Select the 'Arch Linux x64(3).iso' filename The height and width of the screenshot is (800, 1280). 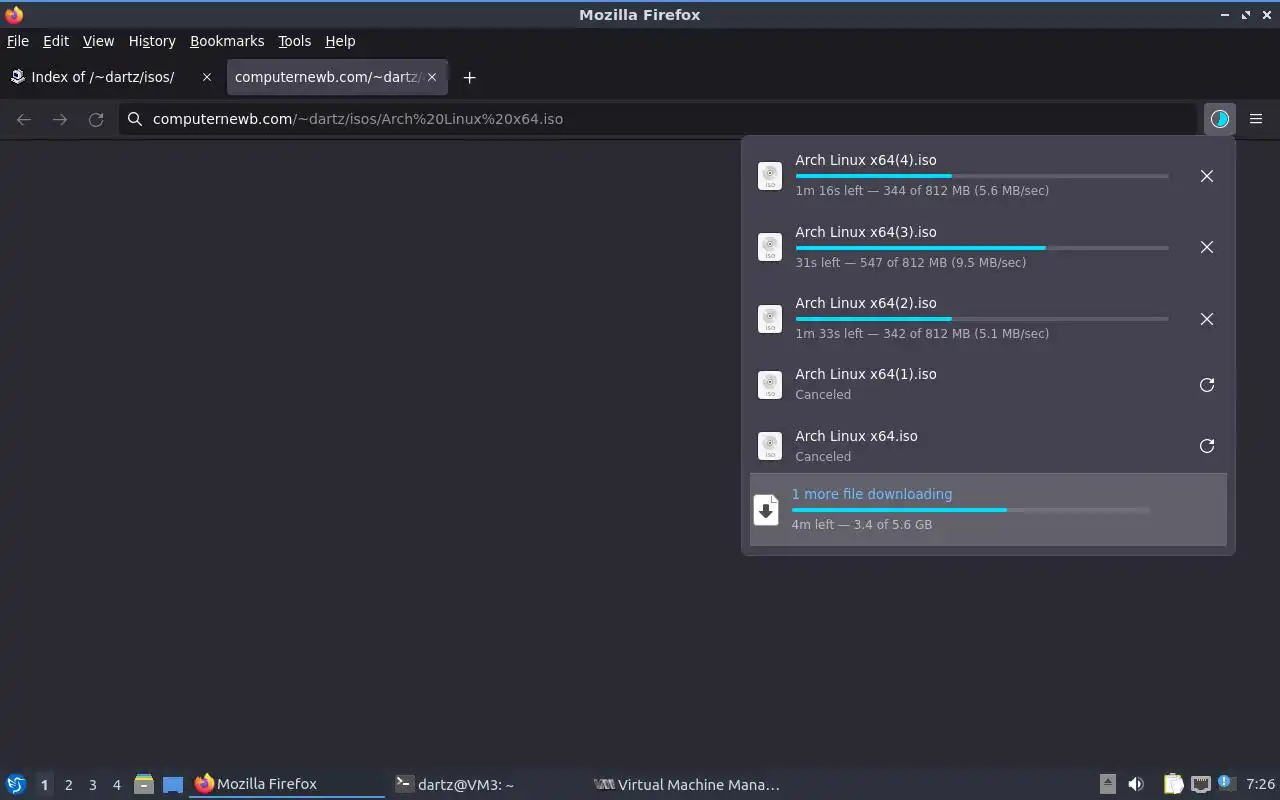tap(866, 232)
